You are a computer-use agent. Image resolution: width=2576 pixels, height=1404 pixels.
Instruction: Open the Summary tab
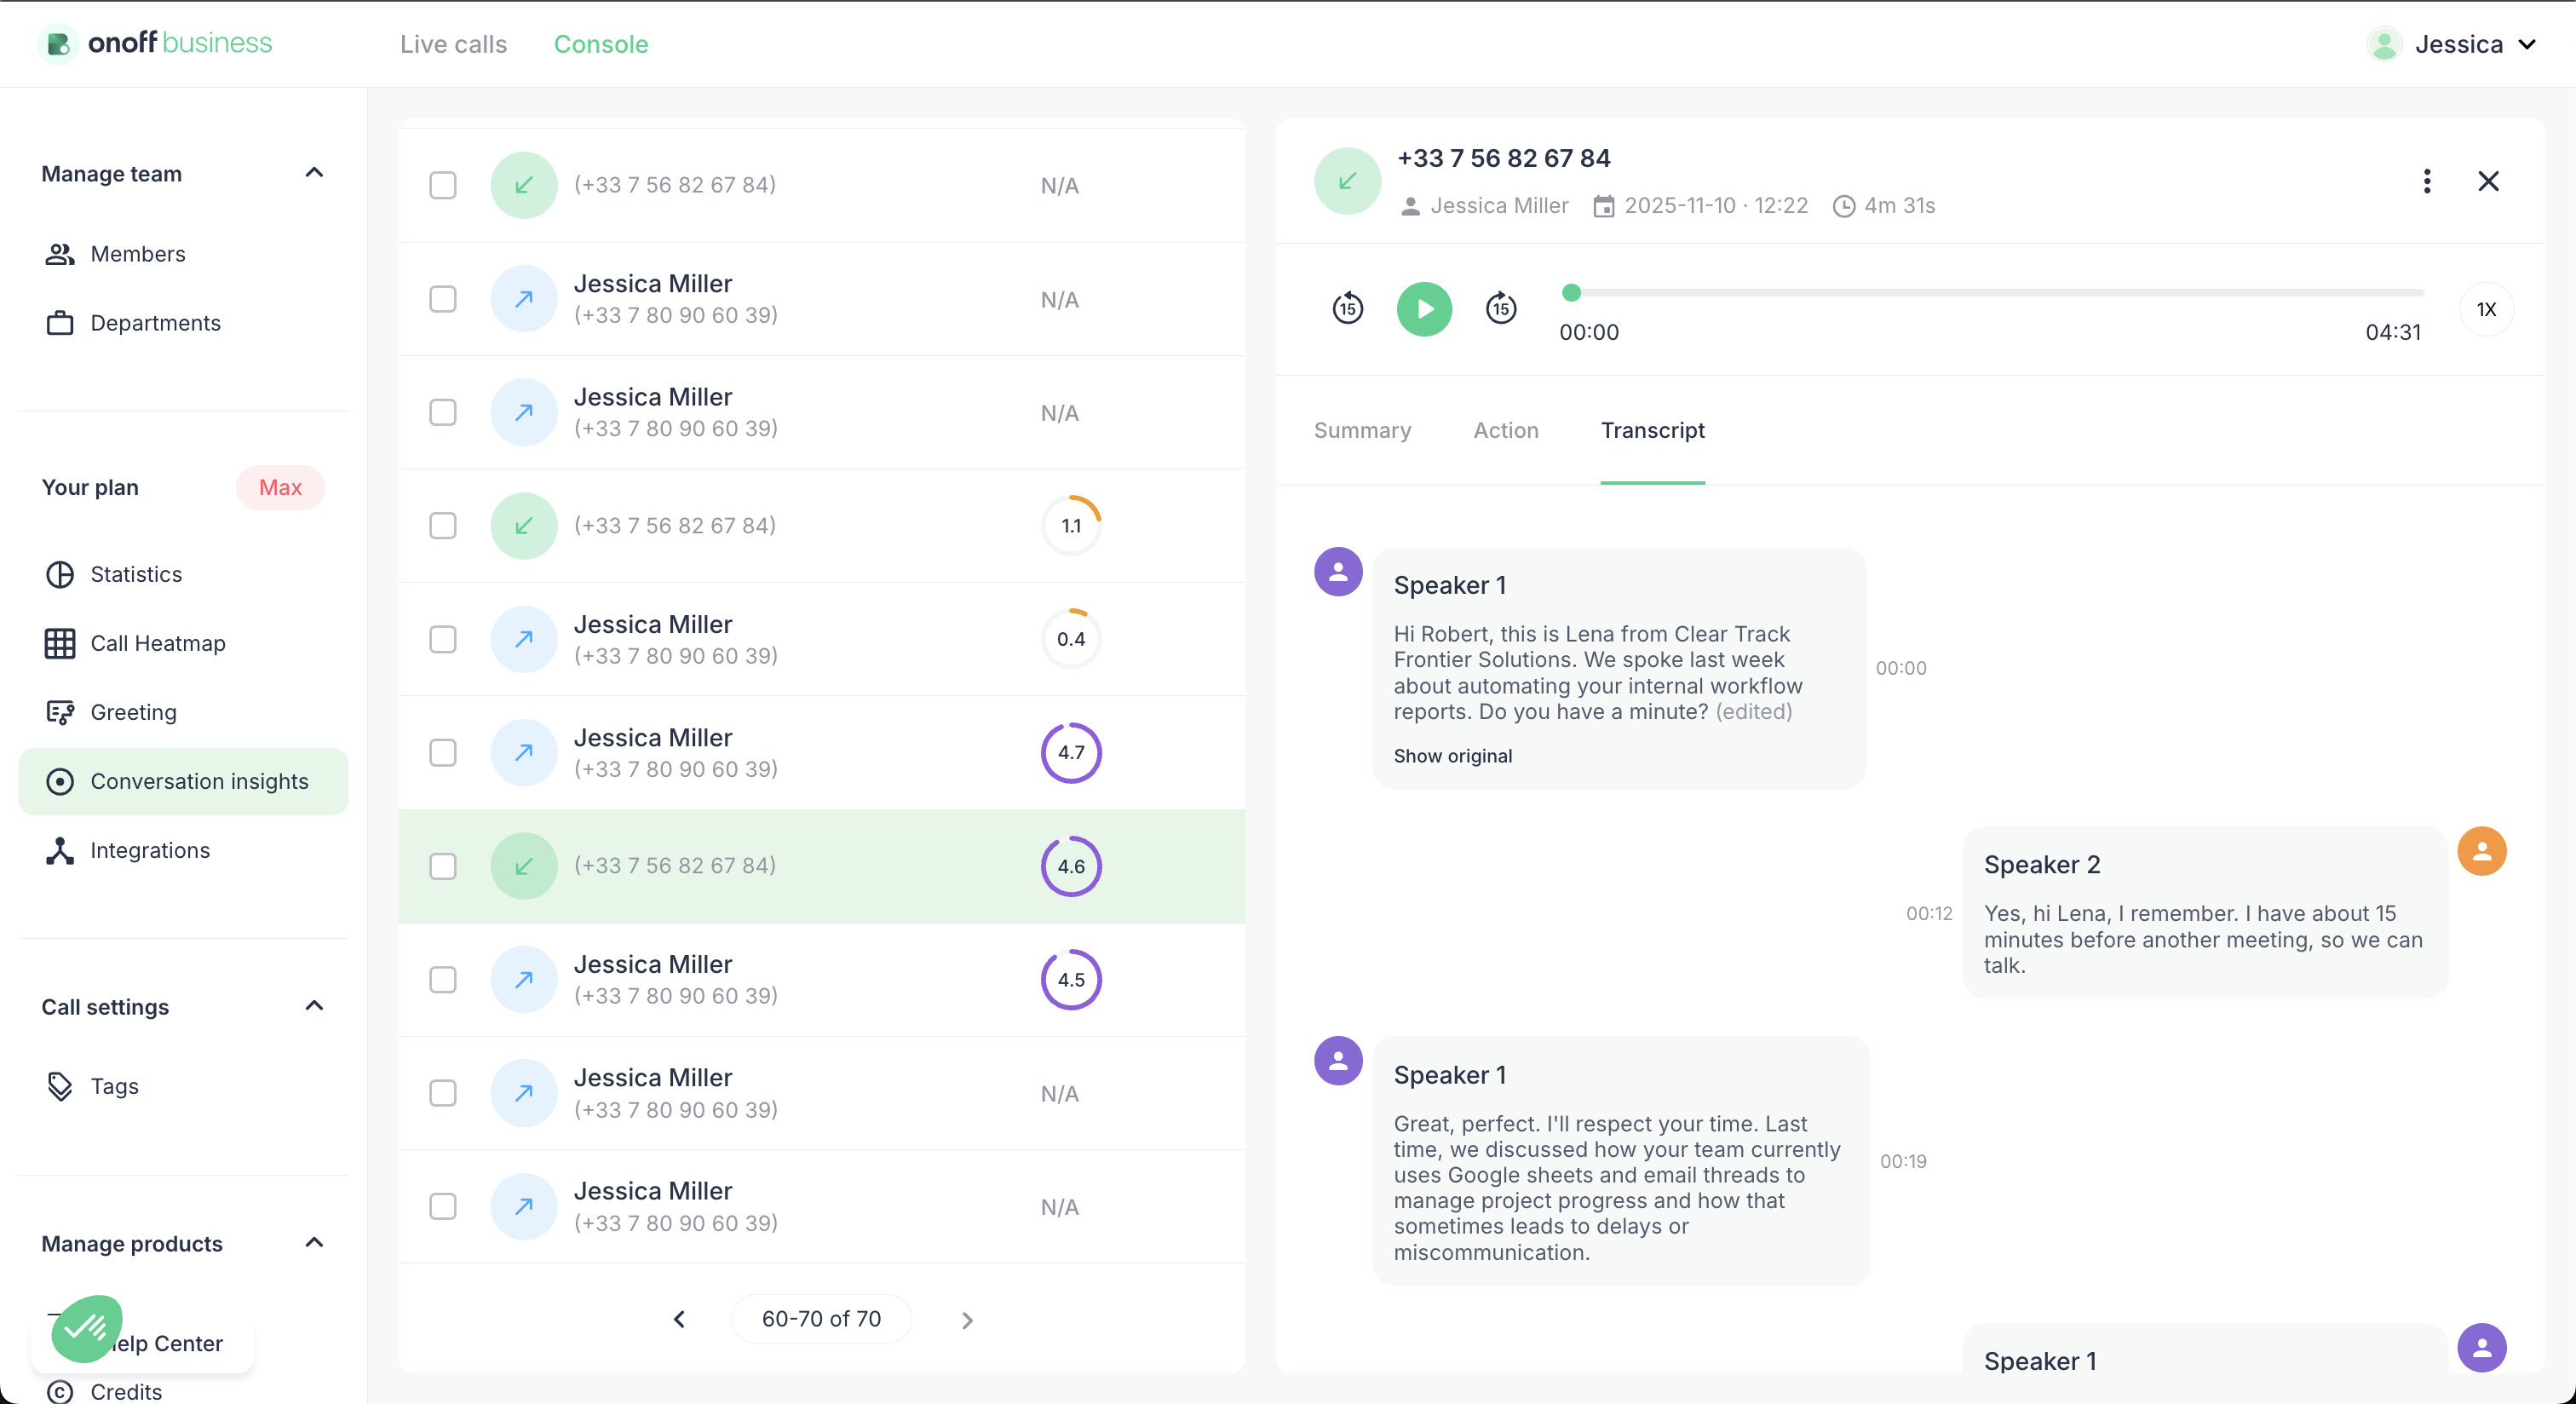pos(1362,430)
